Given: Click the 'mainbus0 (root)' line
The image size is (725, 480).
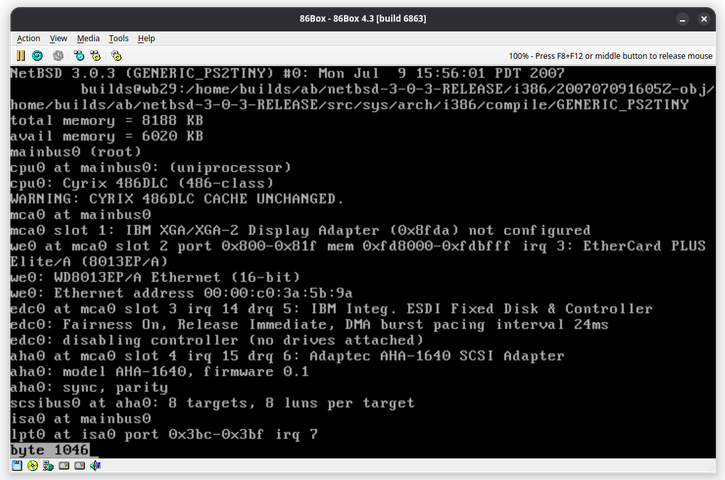Looking at the screenshot, I should (76, 152).
